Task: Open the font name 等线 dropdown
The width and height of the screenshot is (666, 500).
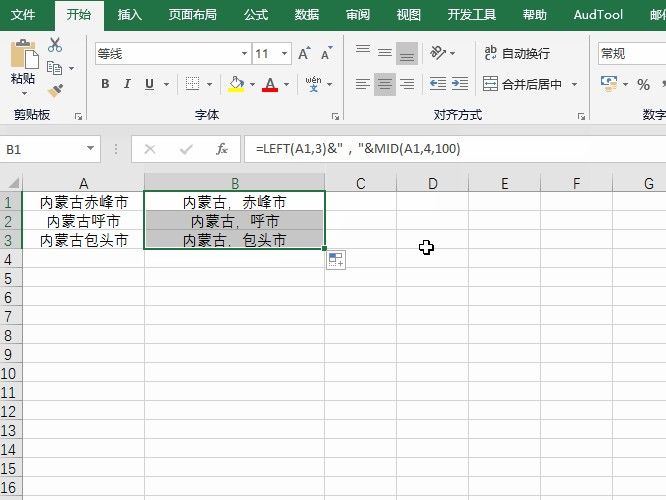Action: coord(244,54)
